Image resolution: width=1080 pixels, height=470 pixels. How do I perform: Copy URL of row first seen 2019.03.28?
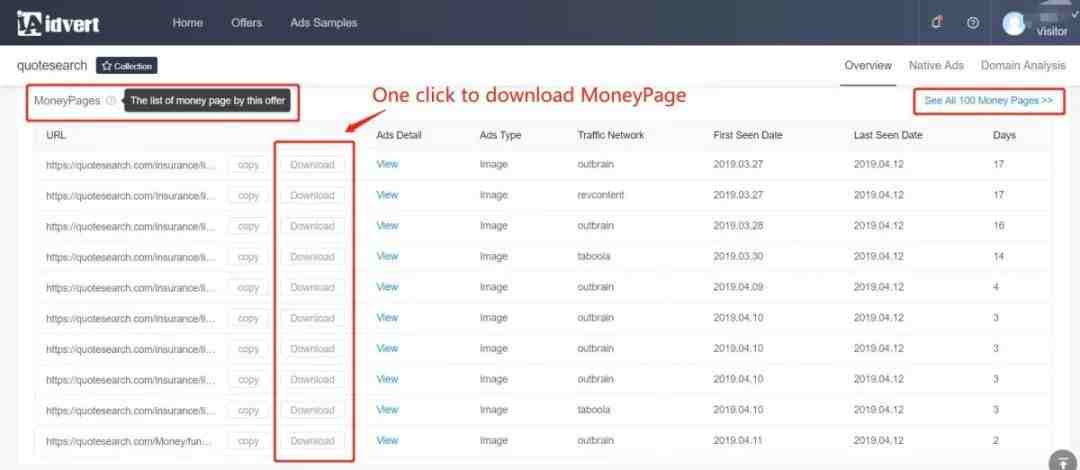[248, 226]
